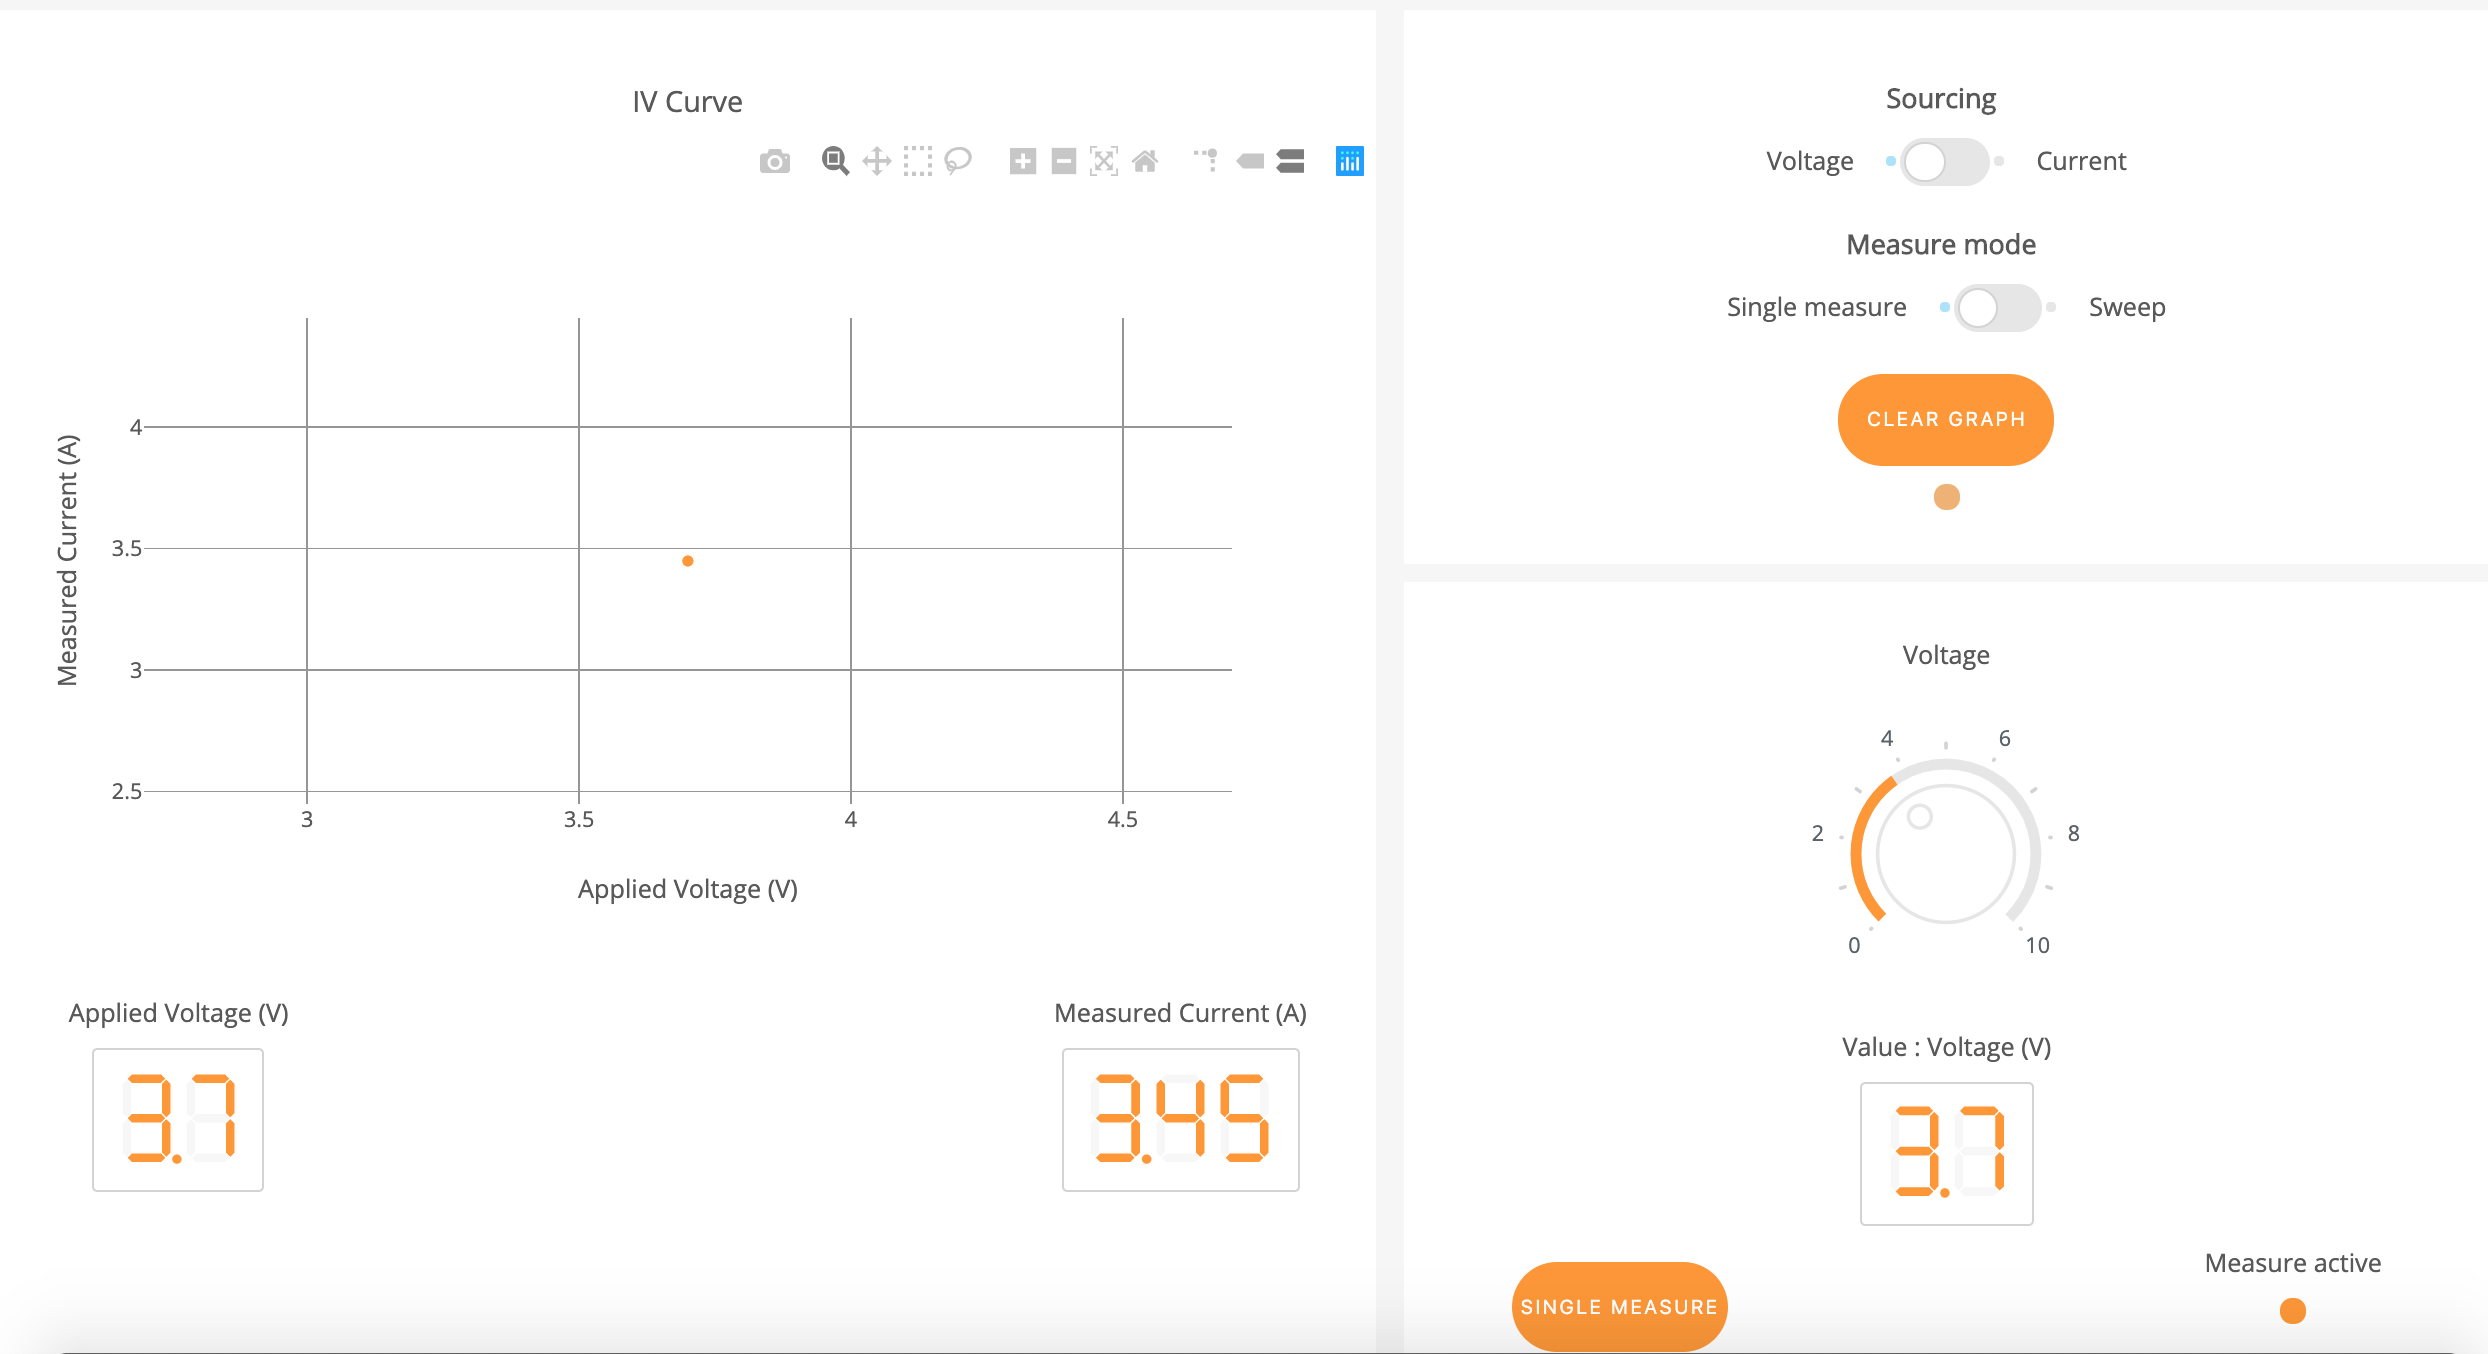The width and height of the screenshot is (2488, 1354).
Task: Toggle spike lines icon
Action: [1207, 161]
